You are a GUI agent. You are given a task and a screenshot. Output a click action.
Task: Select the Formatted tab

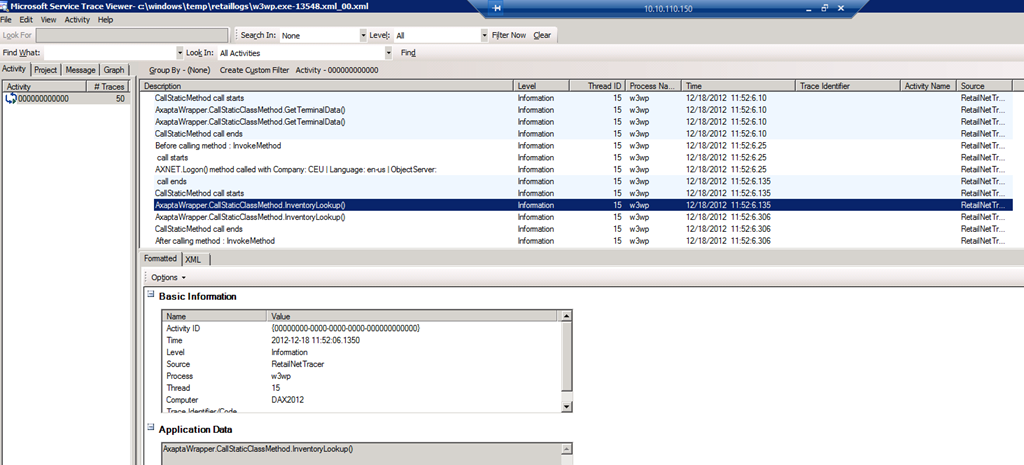click(161, 259)
